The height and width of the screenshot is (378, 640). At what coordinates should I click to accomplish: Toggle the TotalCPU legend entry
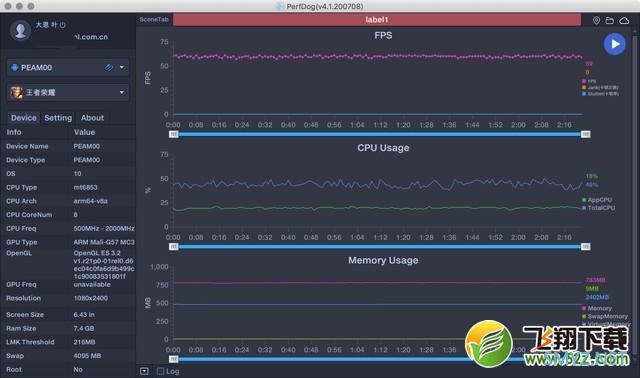tap(598, 208)
